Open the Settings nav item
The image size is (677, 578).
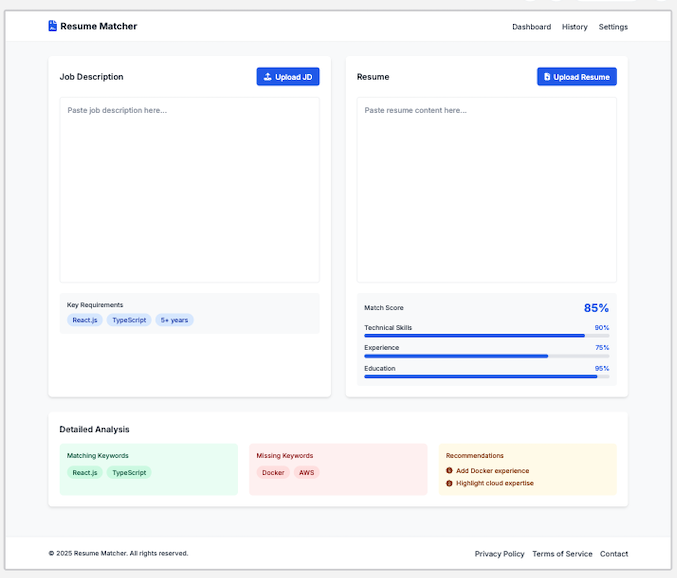coord(613,27)
